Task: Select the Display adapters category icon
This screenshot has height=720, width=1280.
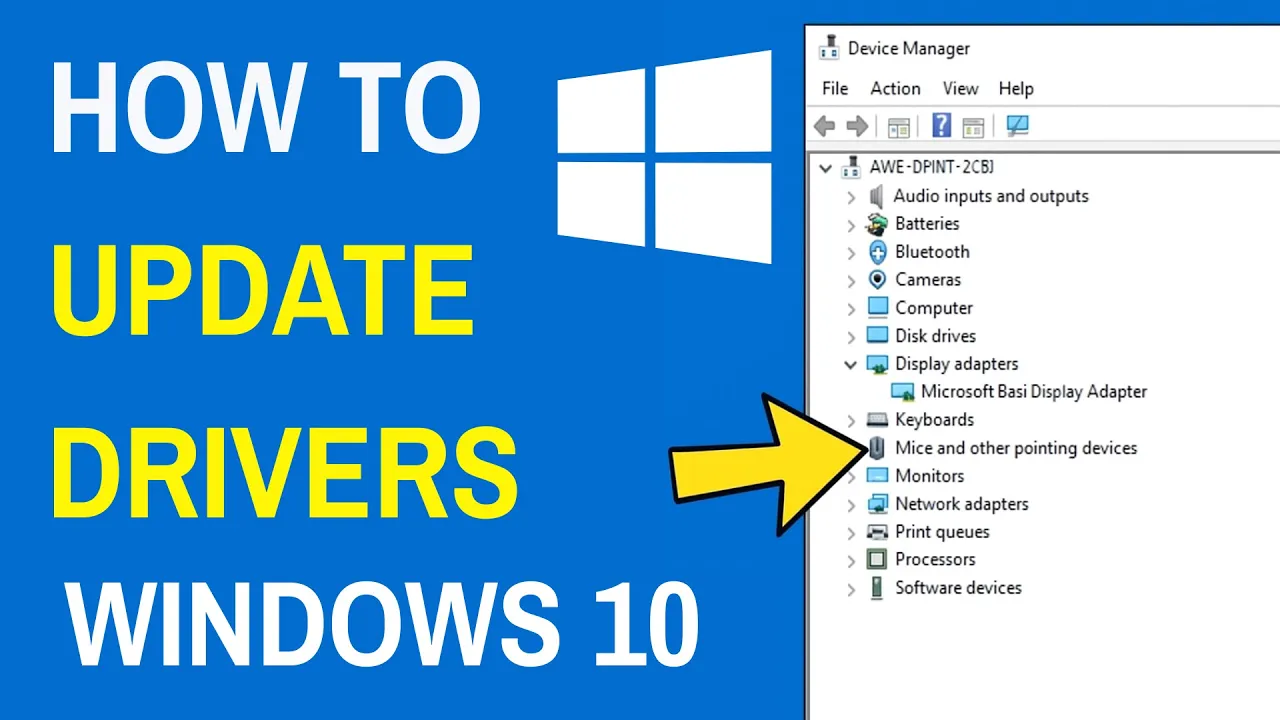Action: tap(876, 364)
